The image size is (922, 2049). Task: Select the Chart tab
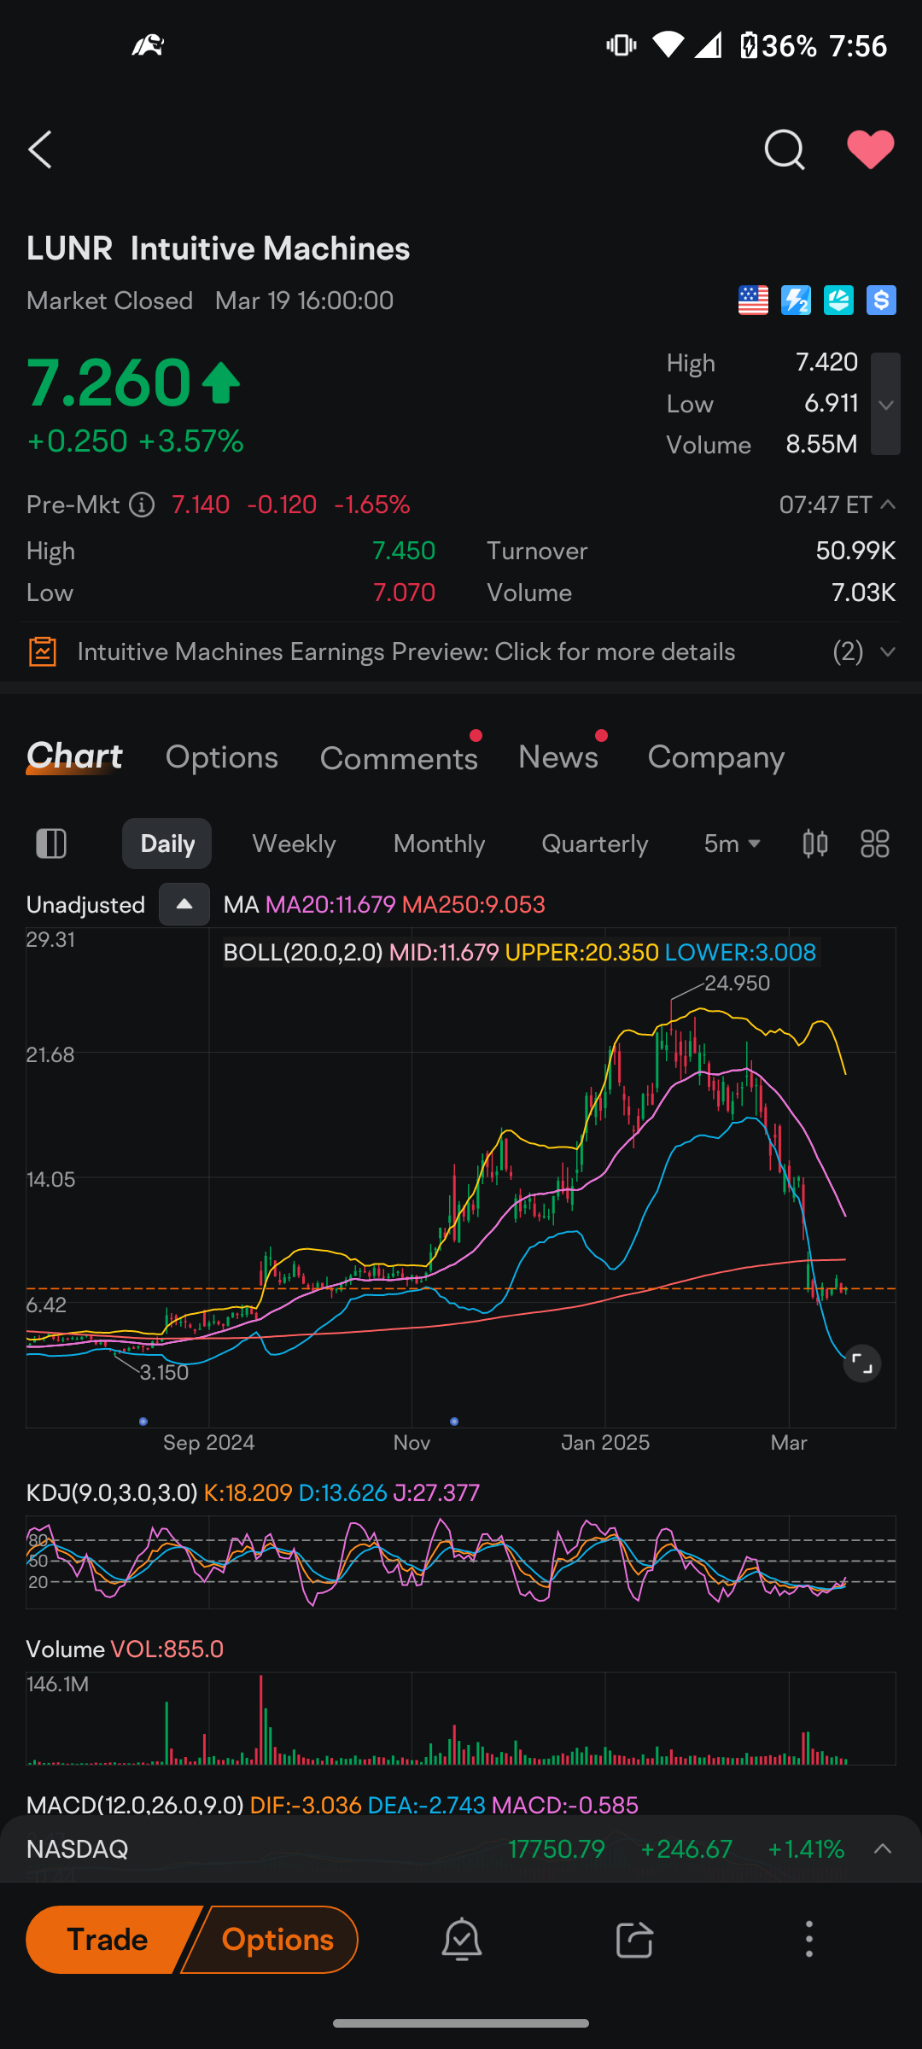75,757
